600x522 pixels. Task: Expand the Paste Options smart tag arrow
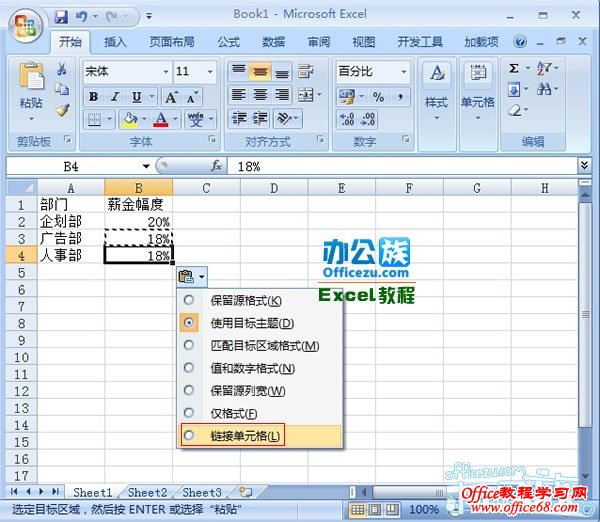click(x=202, y=277)
